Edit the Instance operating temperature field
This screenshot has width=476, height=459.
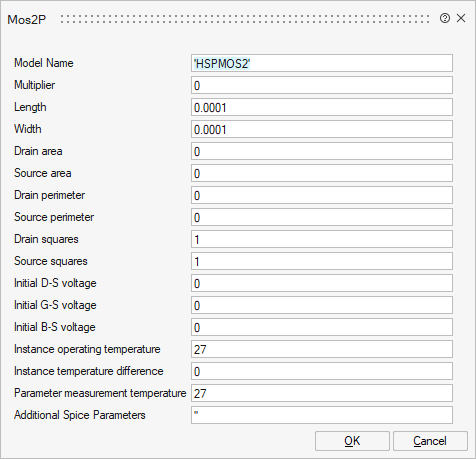pos(322,349)
